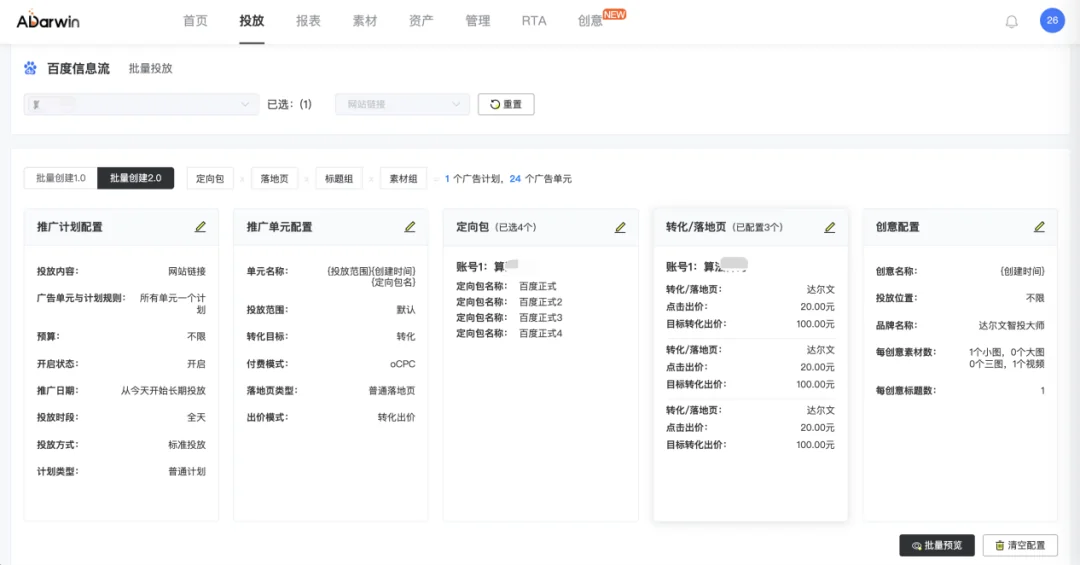Click 百度正式4 targeting package name
Image resolution: width=1080 pixels, height=565 pixels.
pyautogui.click(x=541, y=333)
